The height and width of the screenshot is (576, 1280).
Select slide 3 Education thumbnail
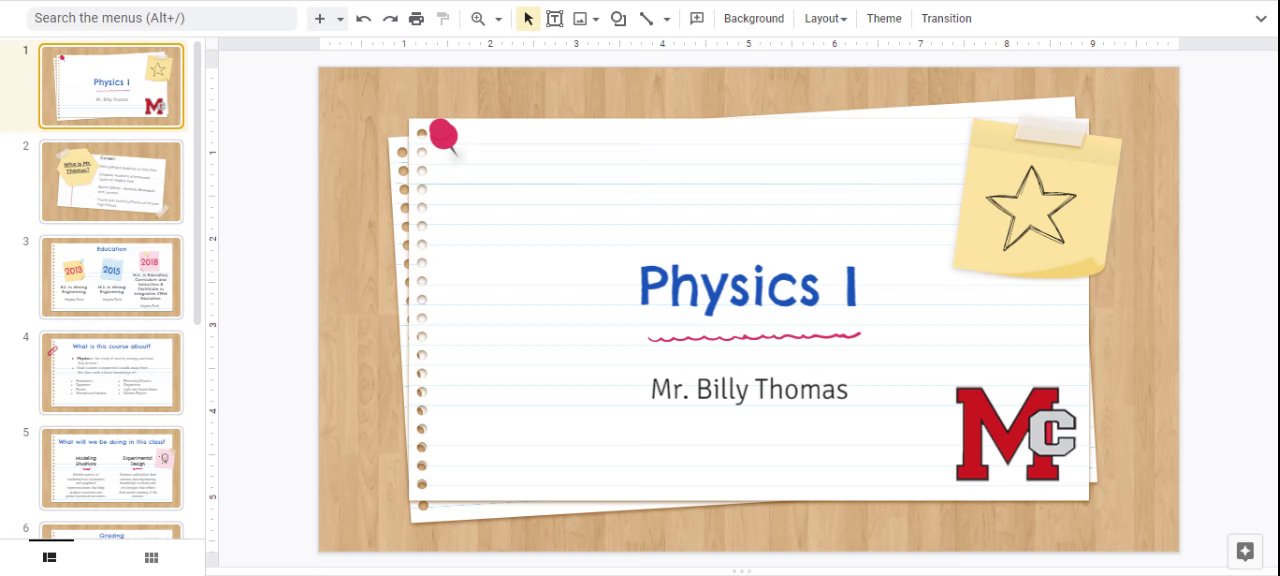(x=111, y=277)
